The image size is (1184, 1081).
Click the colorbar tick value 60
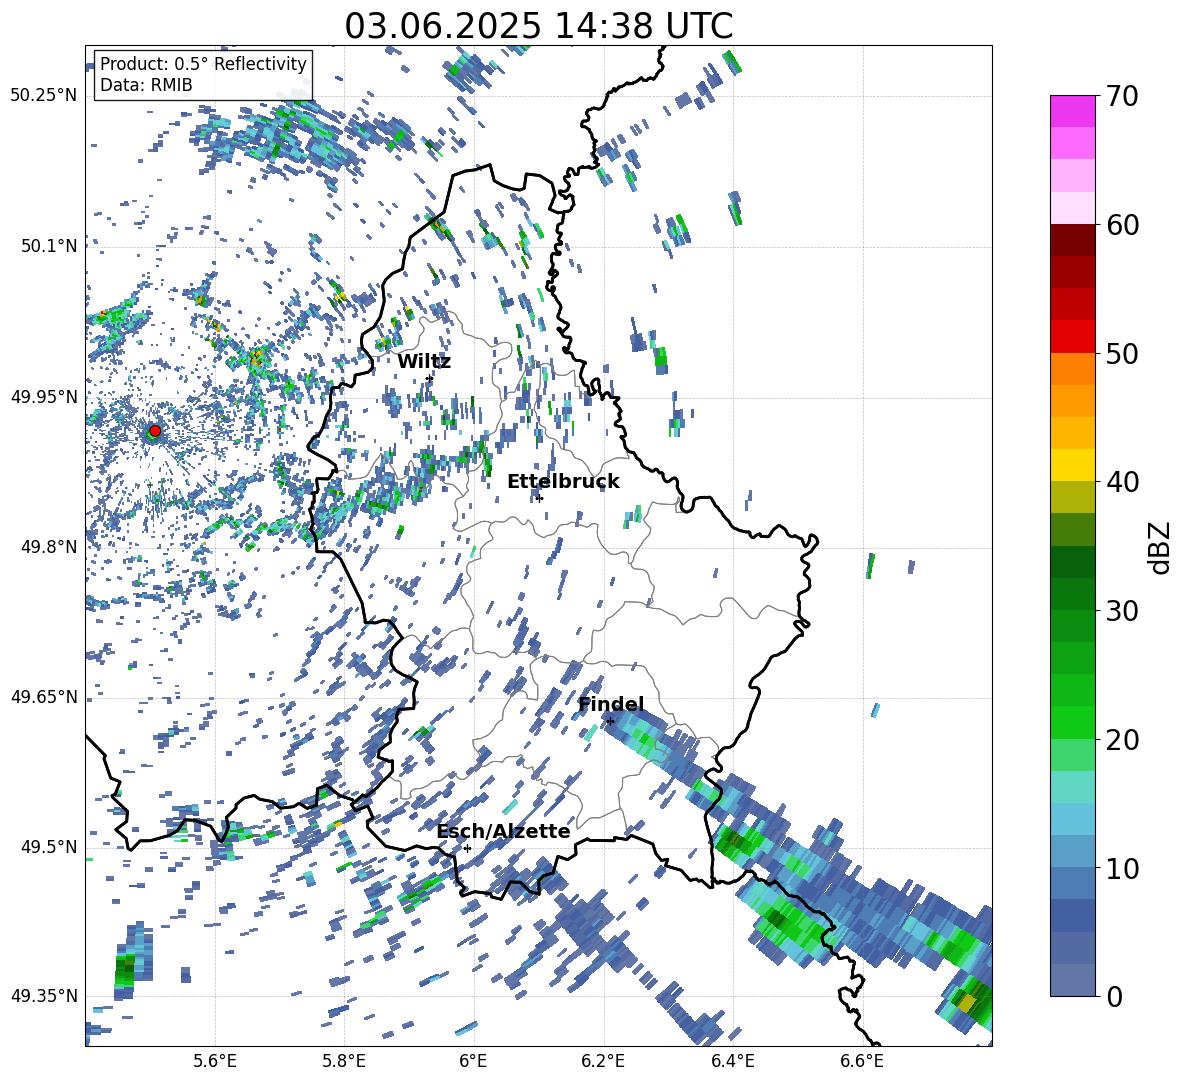pos(1122,225)
